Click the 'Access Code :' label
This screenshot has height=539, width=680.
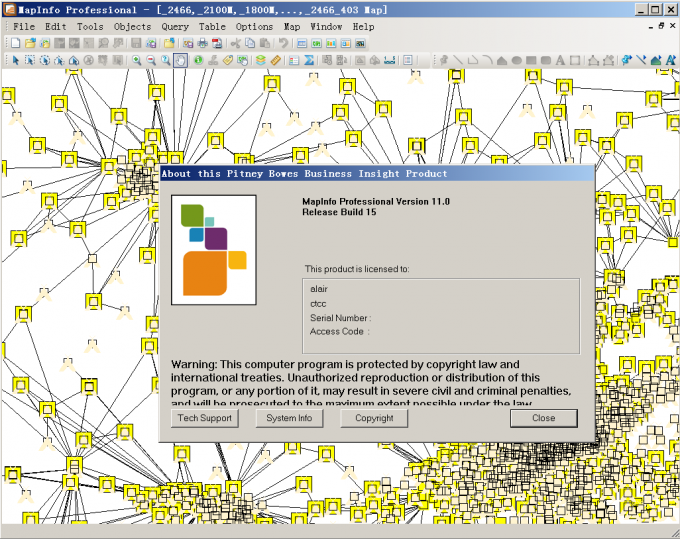[340, 331]
